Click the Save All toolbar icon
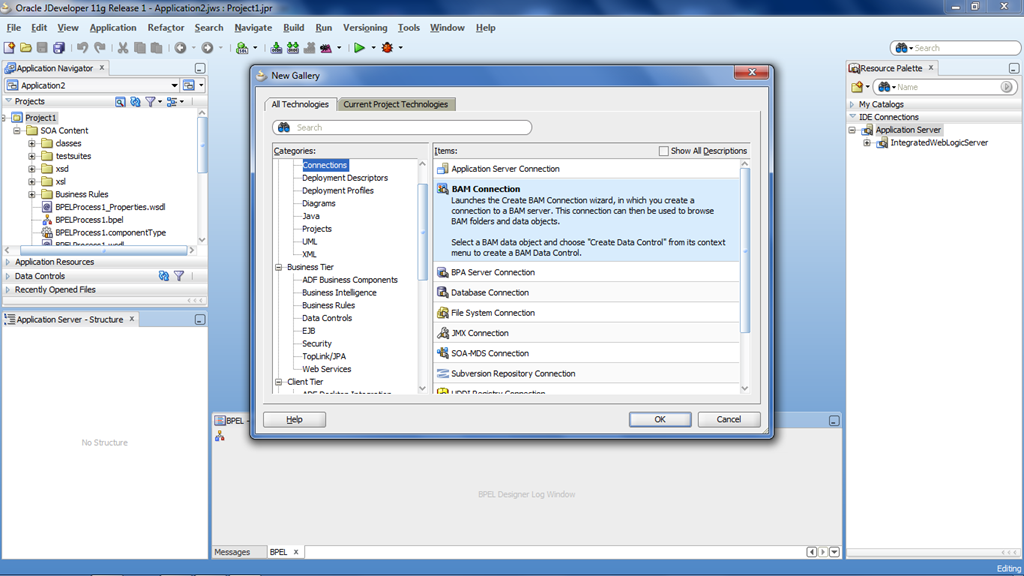Viewport: 1024px width, 576px height. click(x=59, y=47)
